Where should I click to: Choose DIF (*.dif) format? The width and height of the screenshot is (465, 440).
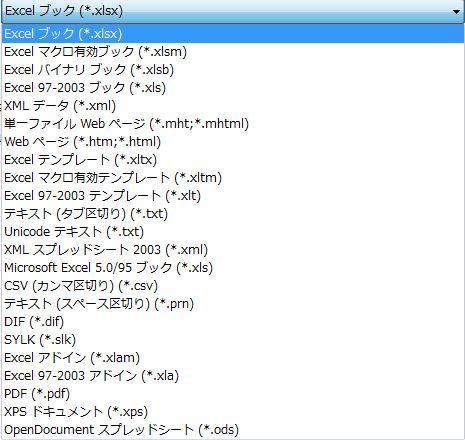pos(233,322)
